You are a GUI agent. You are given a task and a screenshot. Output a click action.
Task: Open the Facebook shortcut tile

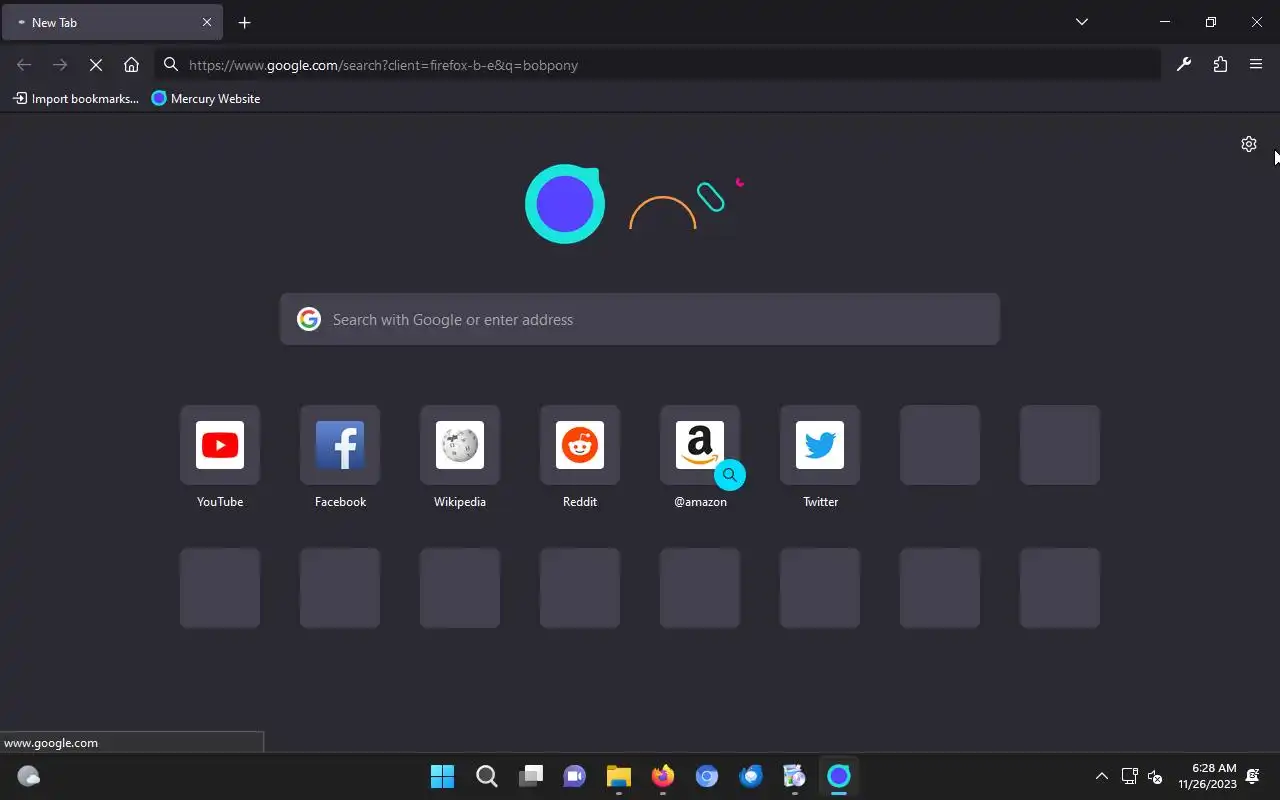(340, 445)
